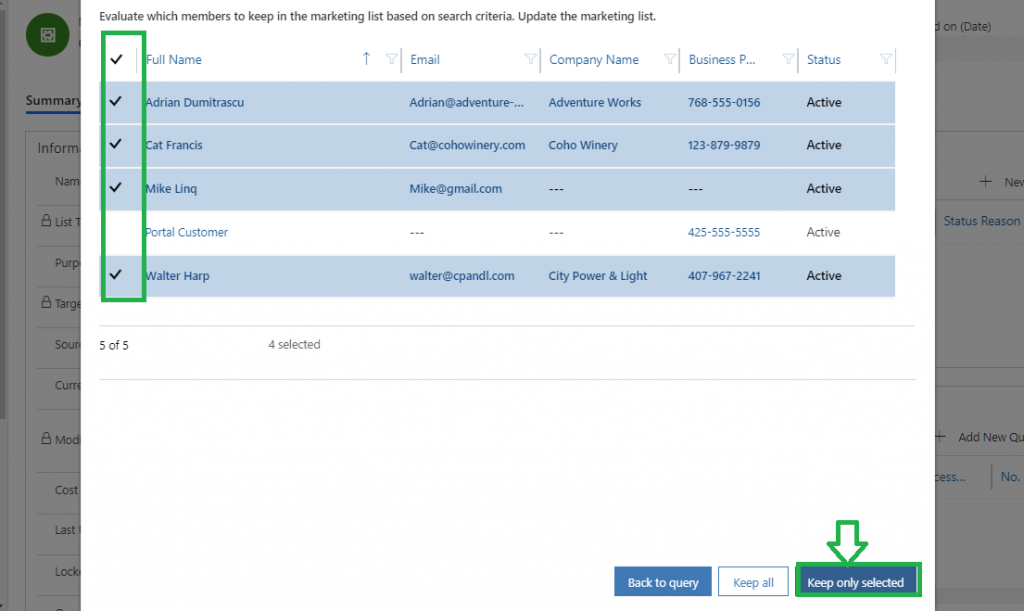Click the plus icon next to New
1024x611 pixels.
click(x=984, y=181)
